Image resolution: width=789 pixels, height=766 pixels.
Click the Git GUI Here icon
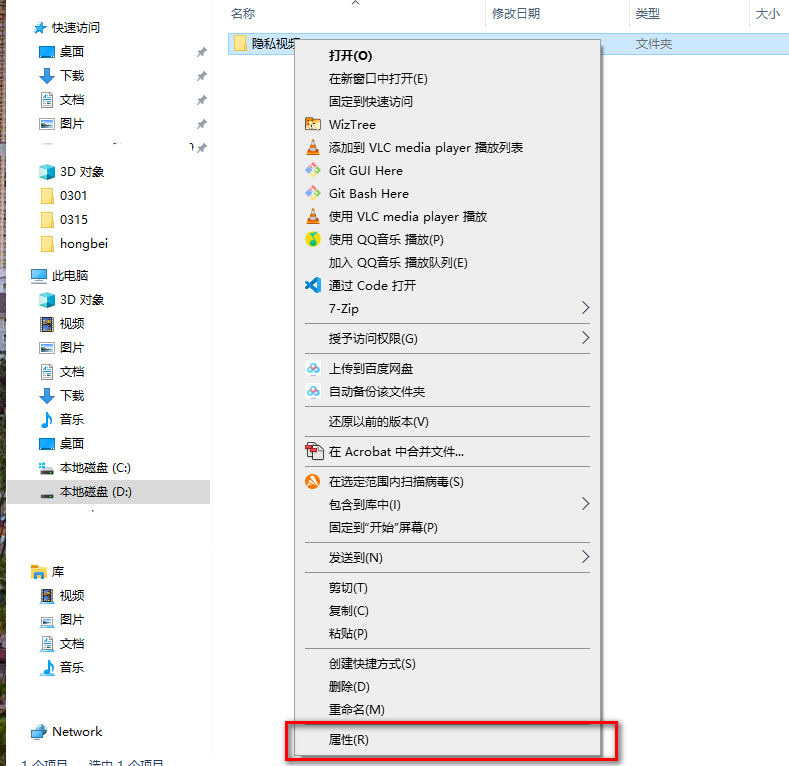[x=313, y=170]
